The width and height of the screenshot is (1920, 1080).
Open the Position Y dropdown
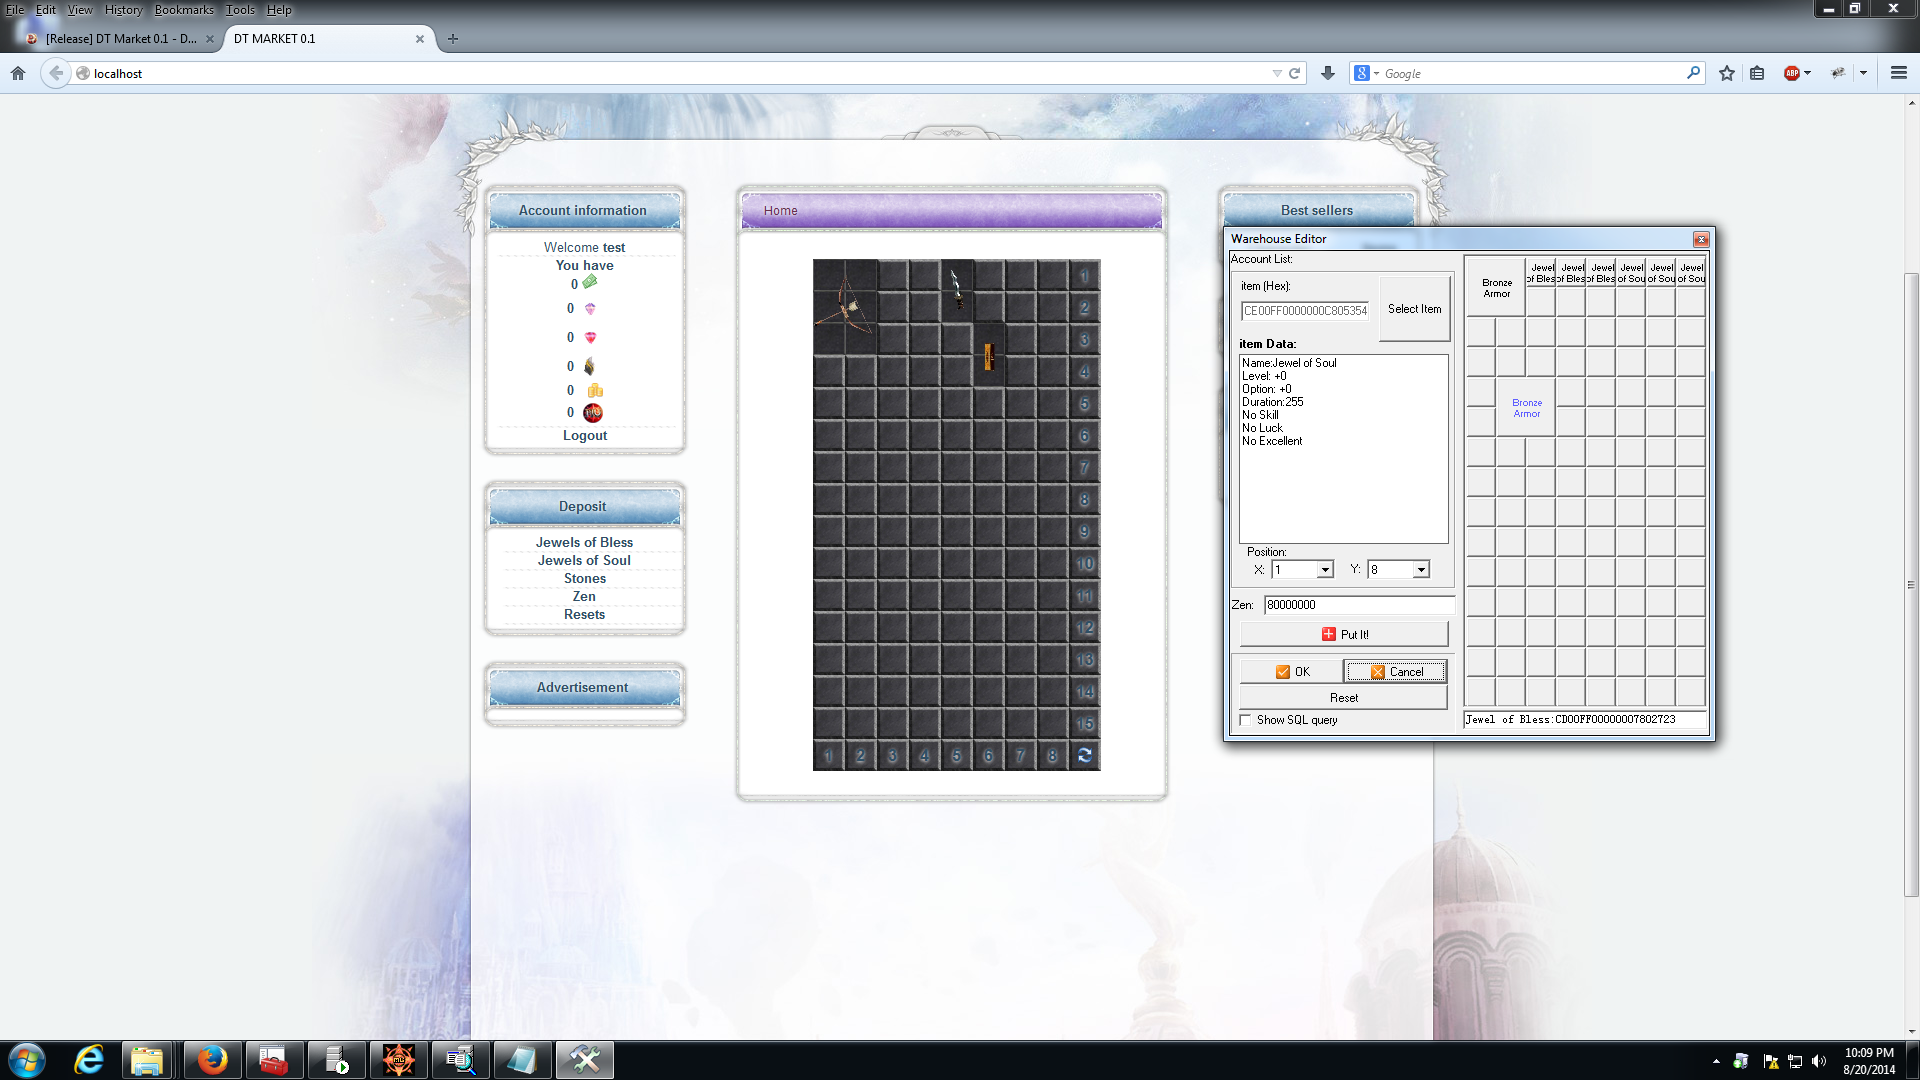tap(1421, 570)
